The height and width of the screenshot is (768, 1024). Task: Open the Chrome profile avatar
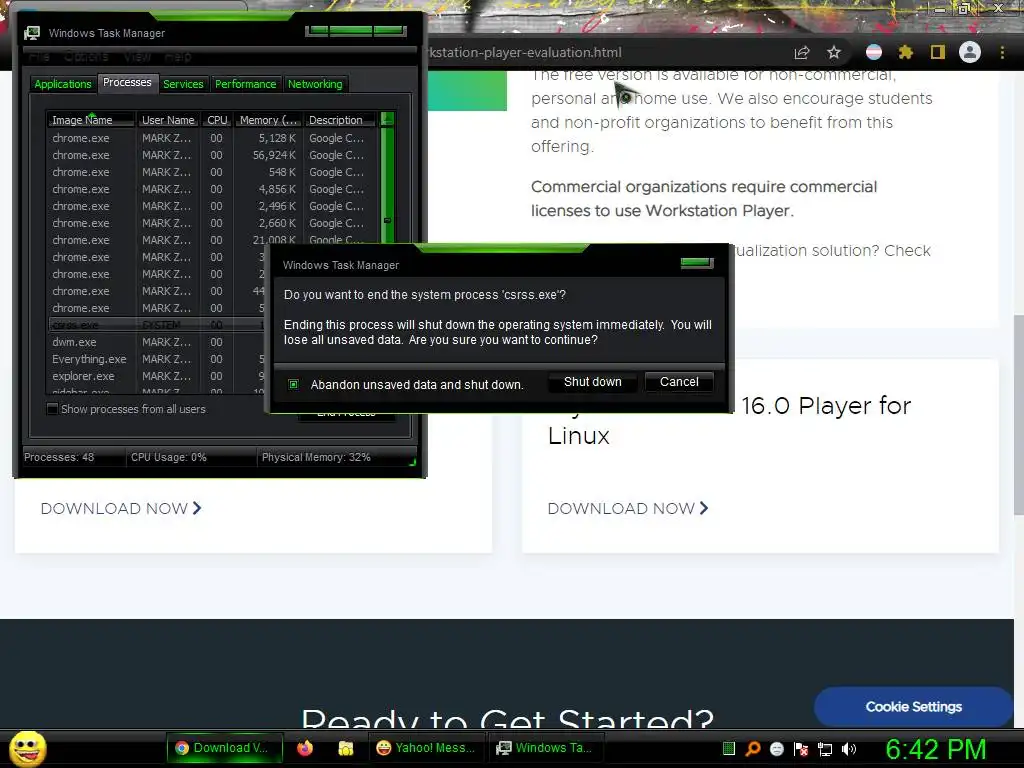coord(970,52)
